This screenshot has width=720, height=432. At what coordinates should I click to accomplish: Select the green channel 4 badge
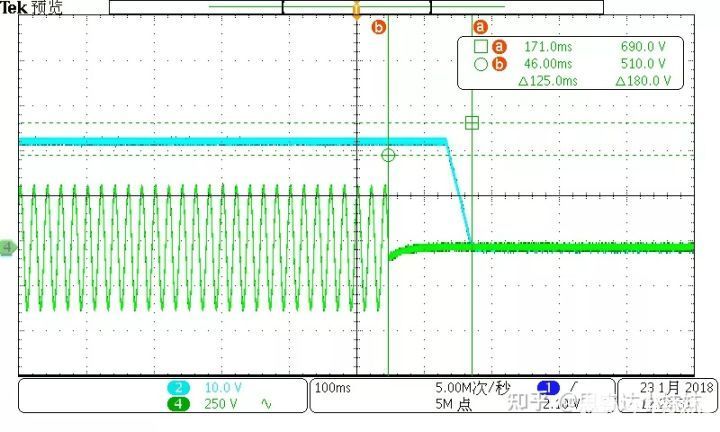178,404
